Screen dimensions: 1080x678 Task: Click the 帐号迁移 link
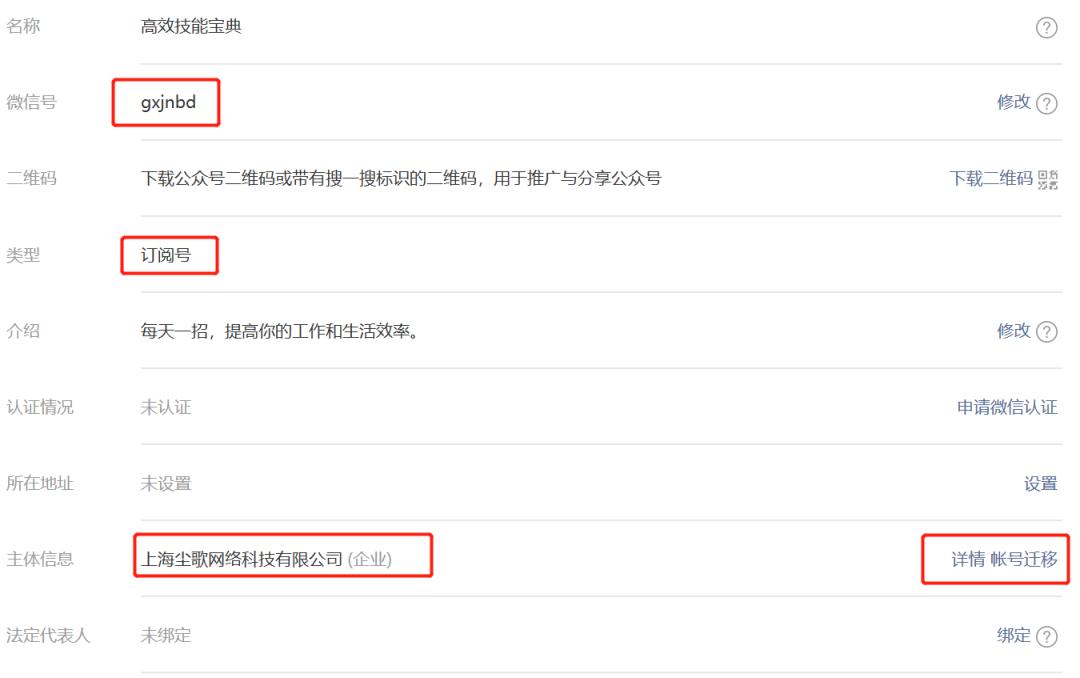[x=1024, y=559]
